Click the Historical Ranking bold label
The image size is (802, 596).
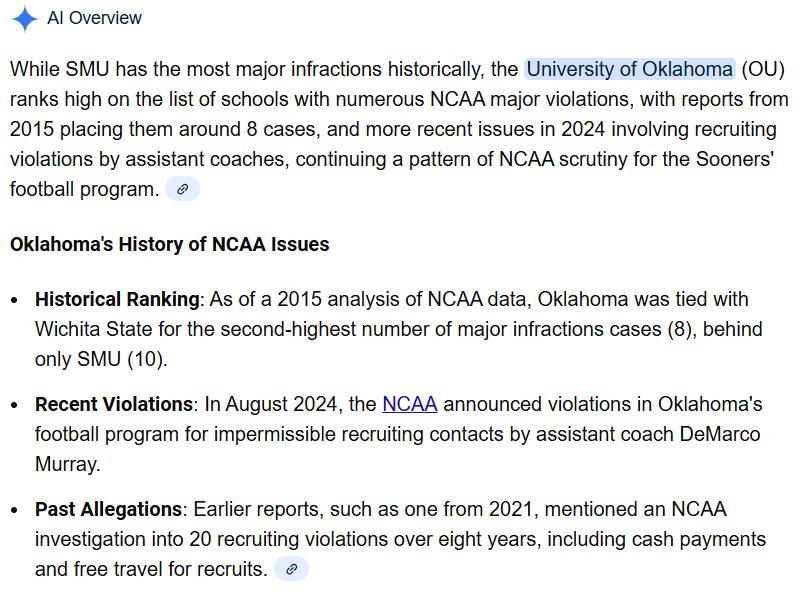pos(117,299)
